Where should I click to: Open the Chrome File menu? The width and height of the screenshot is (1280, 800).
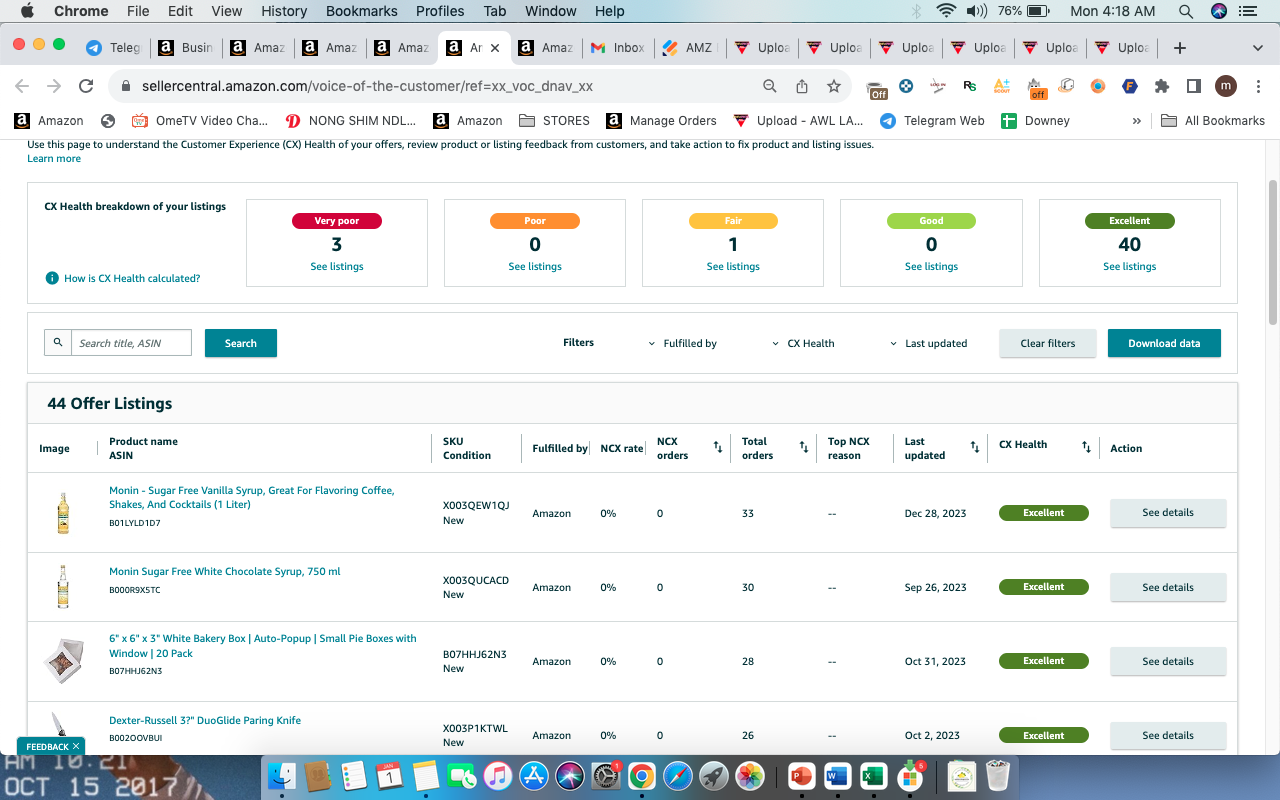point(138,11)
